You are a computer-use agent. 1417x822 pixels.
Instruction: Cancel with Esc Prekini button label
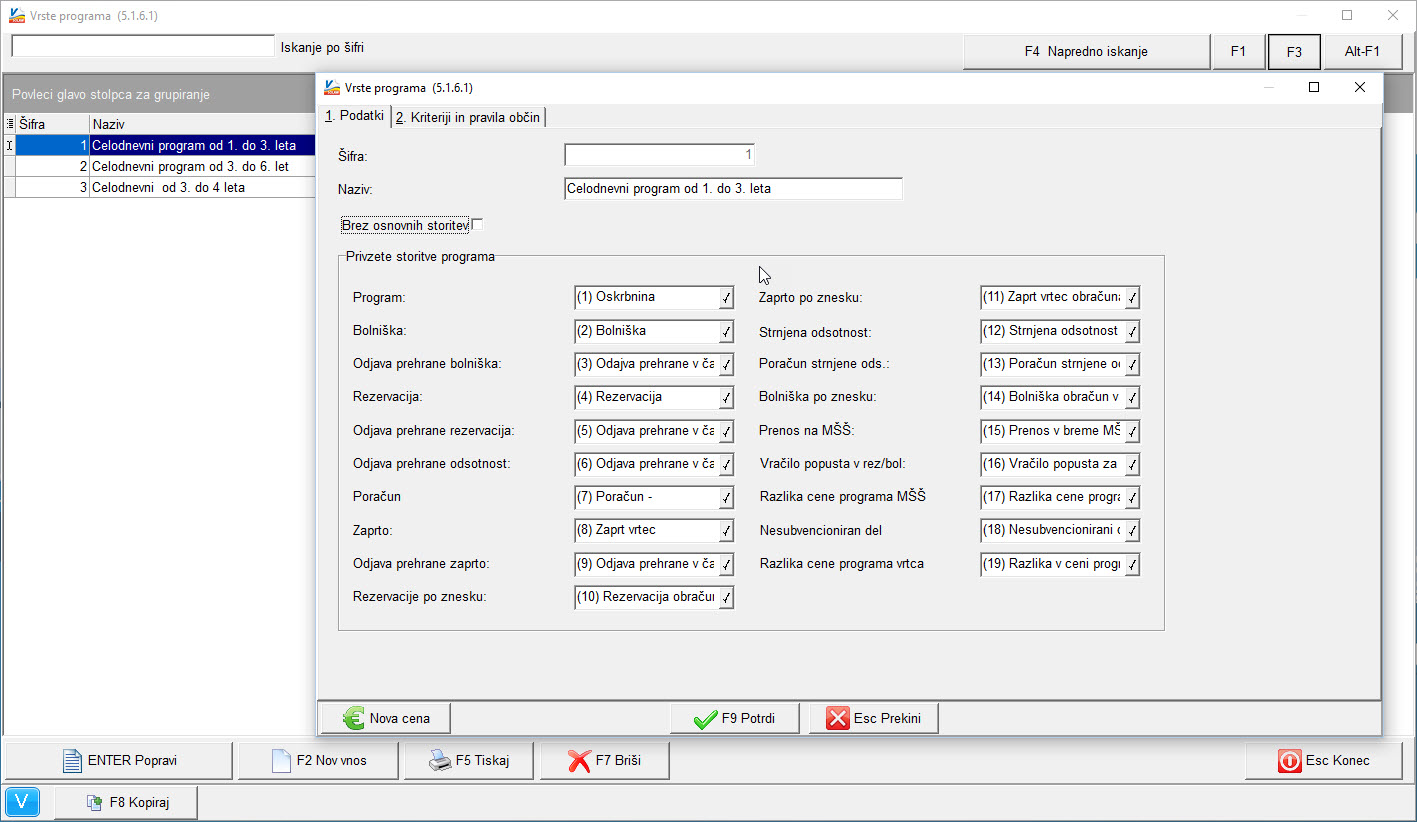887,719
